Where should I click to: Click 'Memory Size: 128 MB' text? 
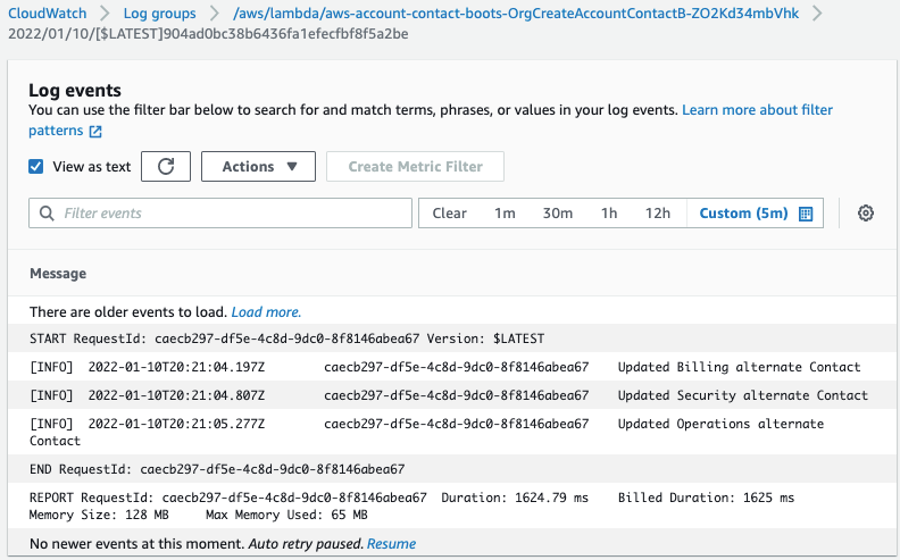(x=99, y=515)
